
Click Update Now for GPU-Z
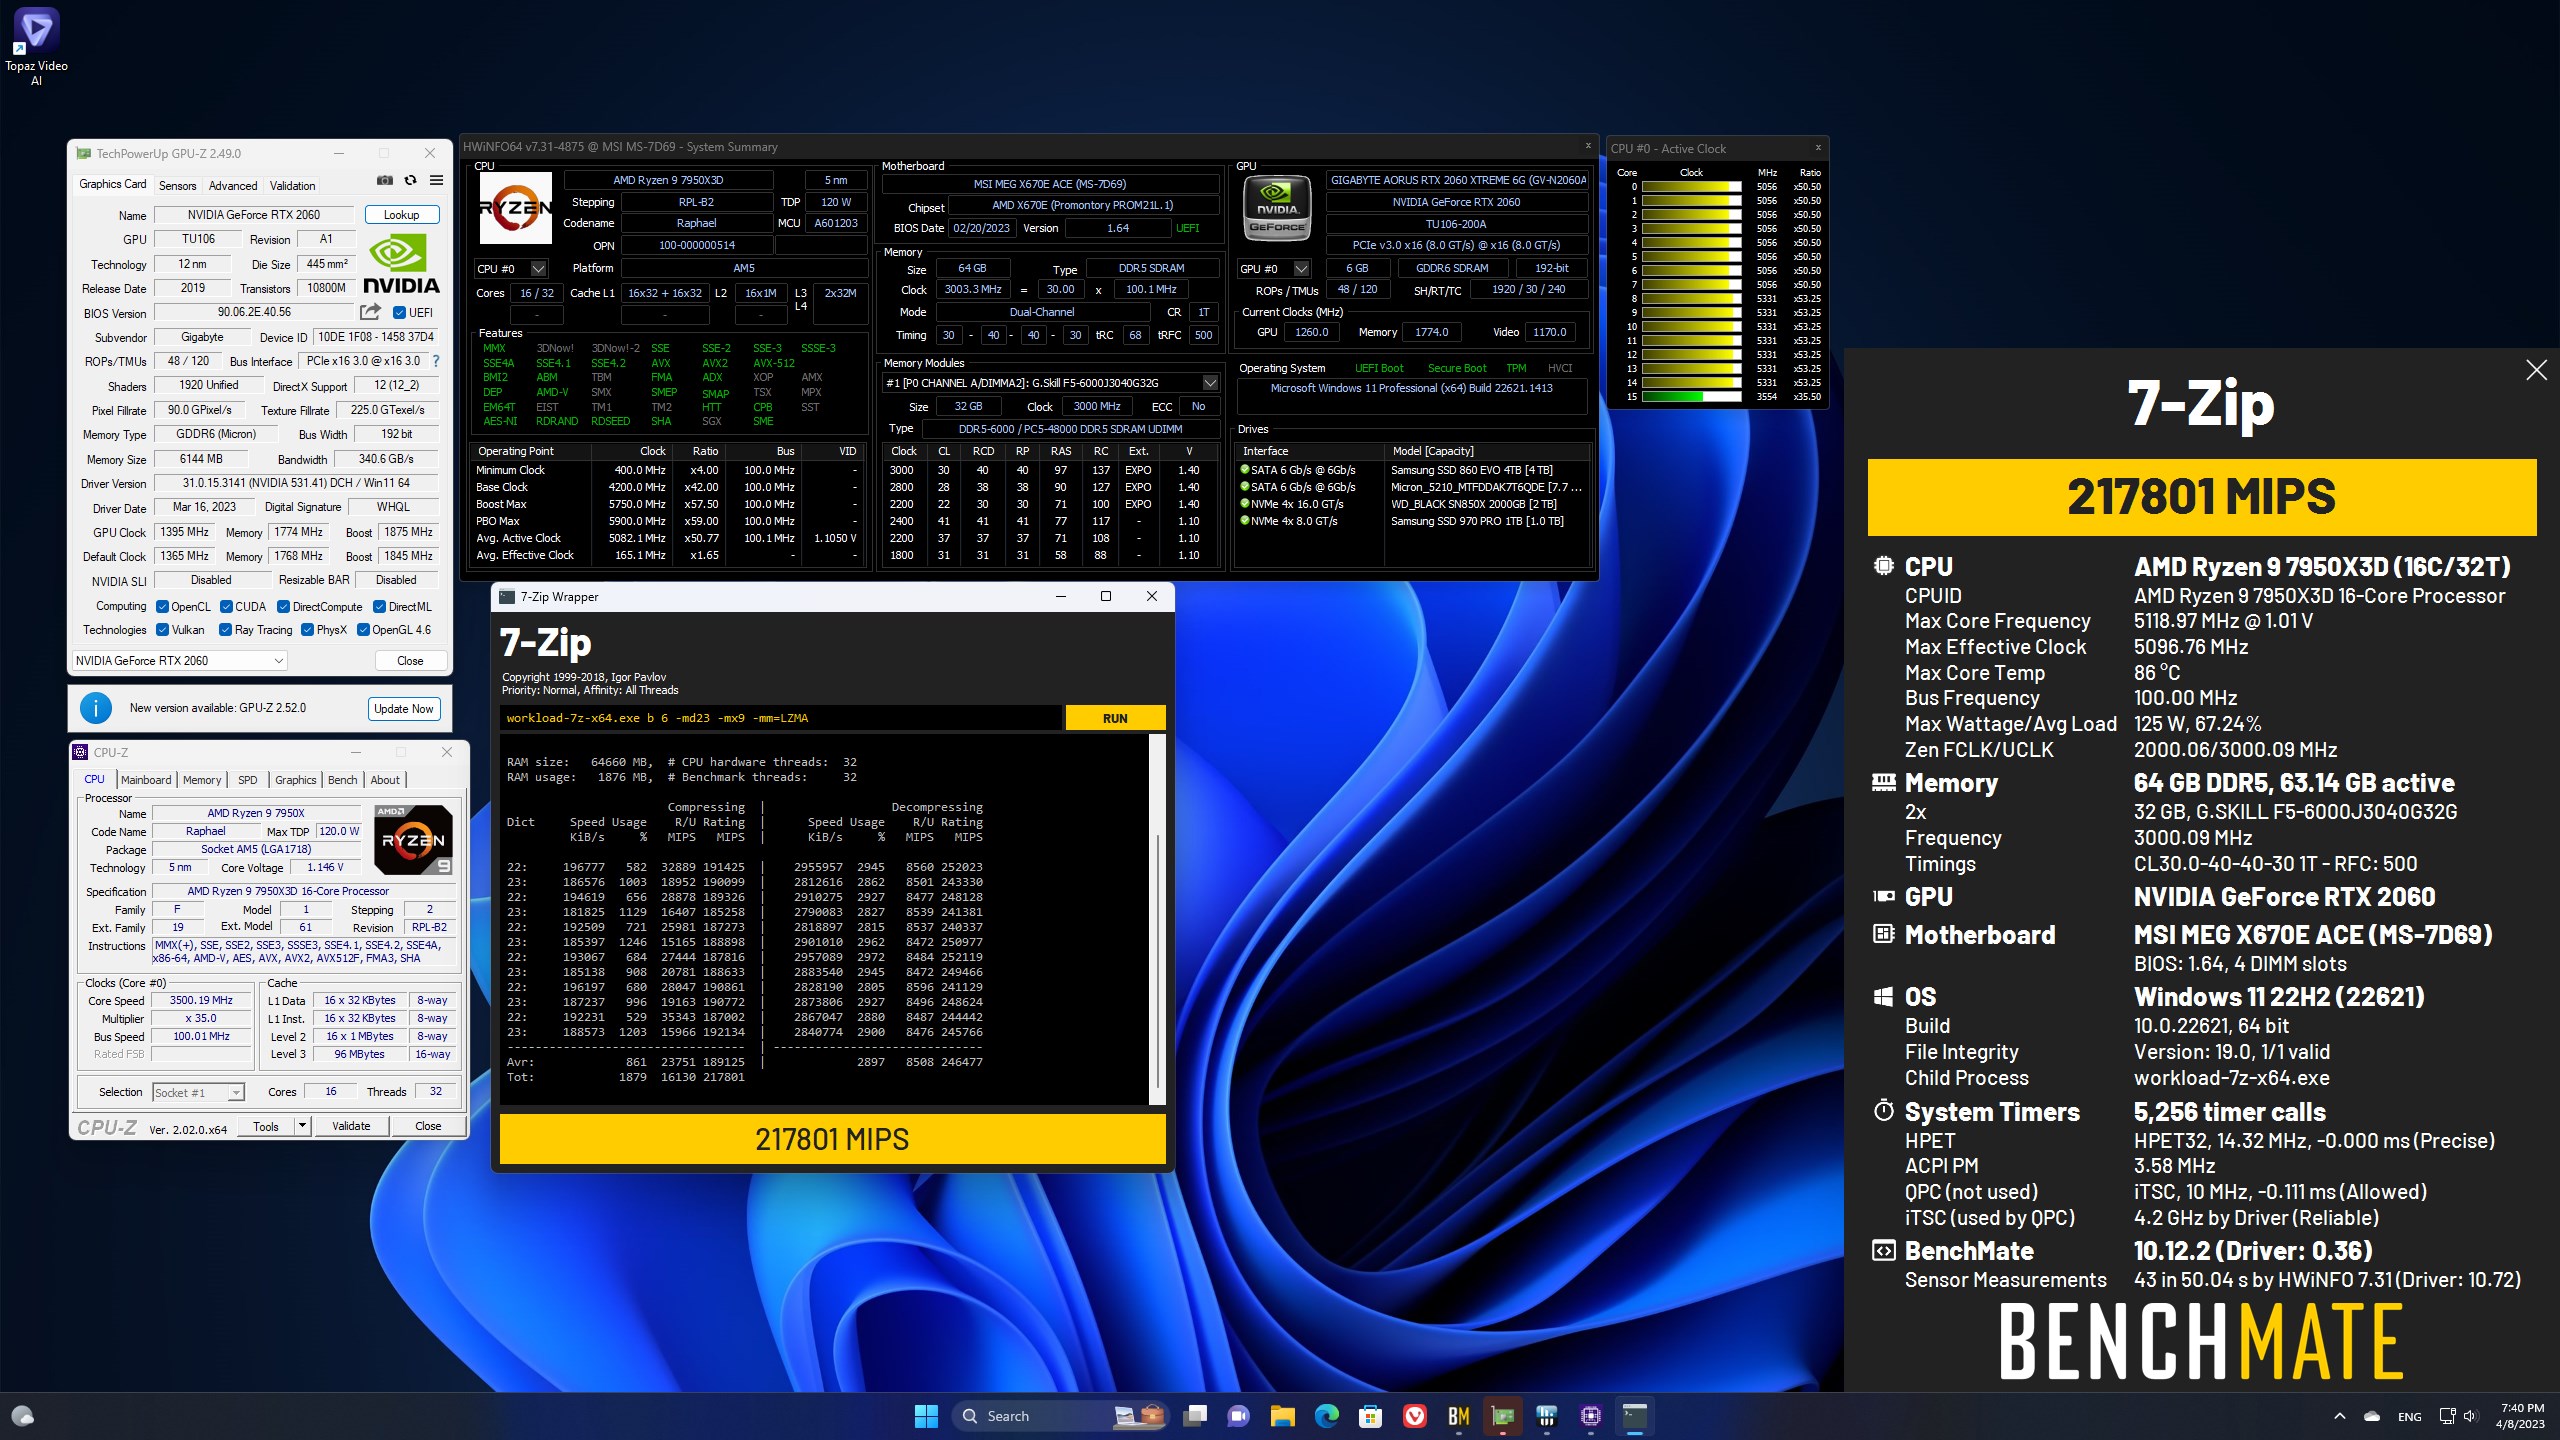coord(404,709)
